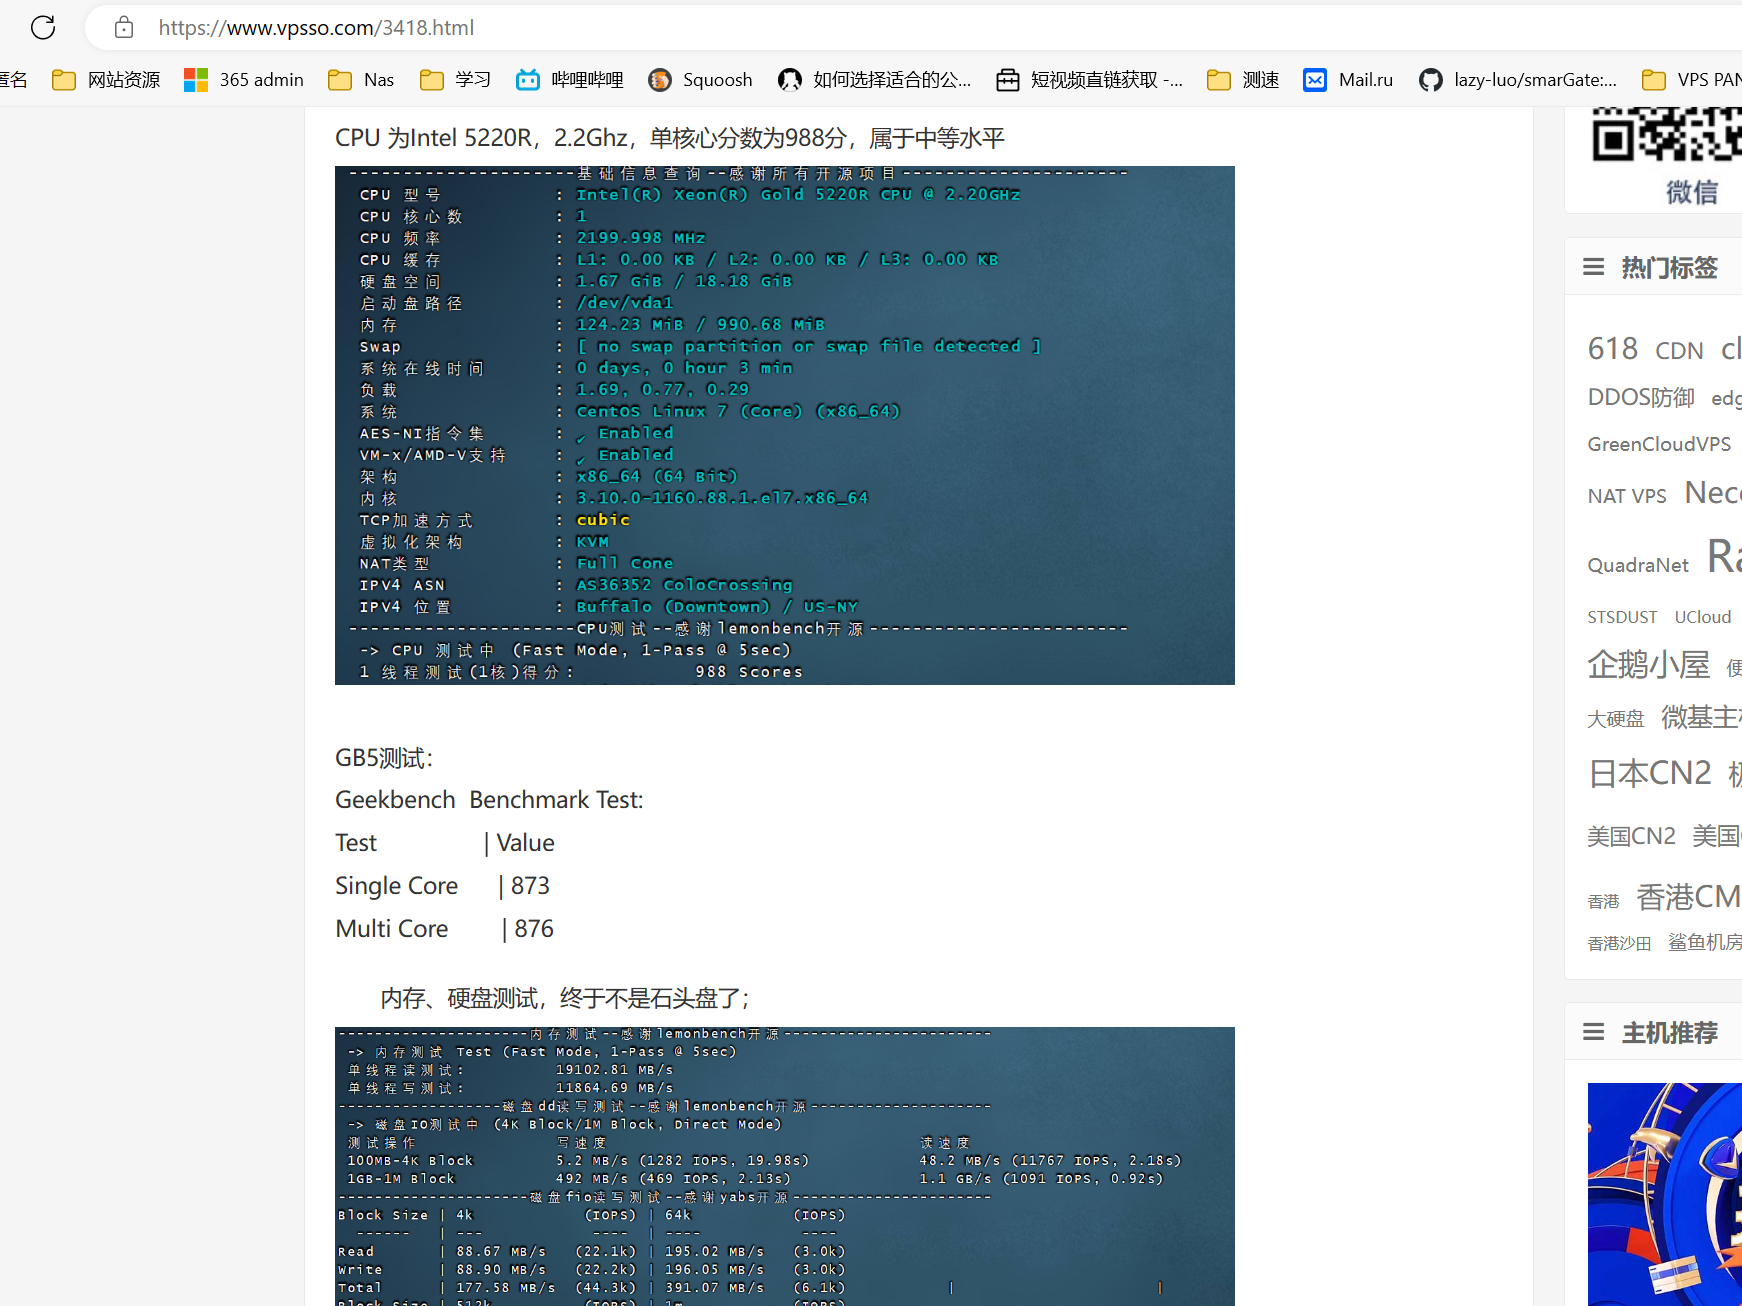Open the Mail.ru bookmark

point(1349,80)
